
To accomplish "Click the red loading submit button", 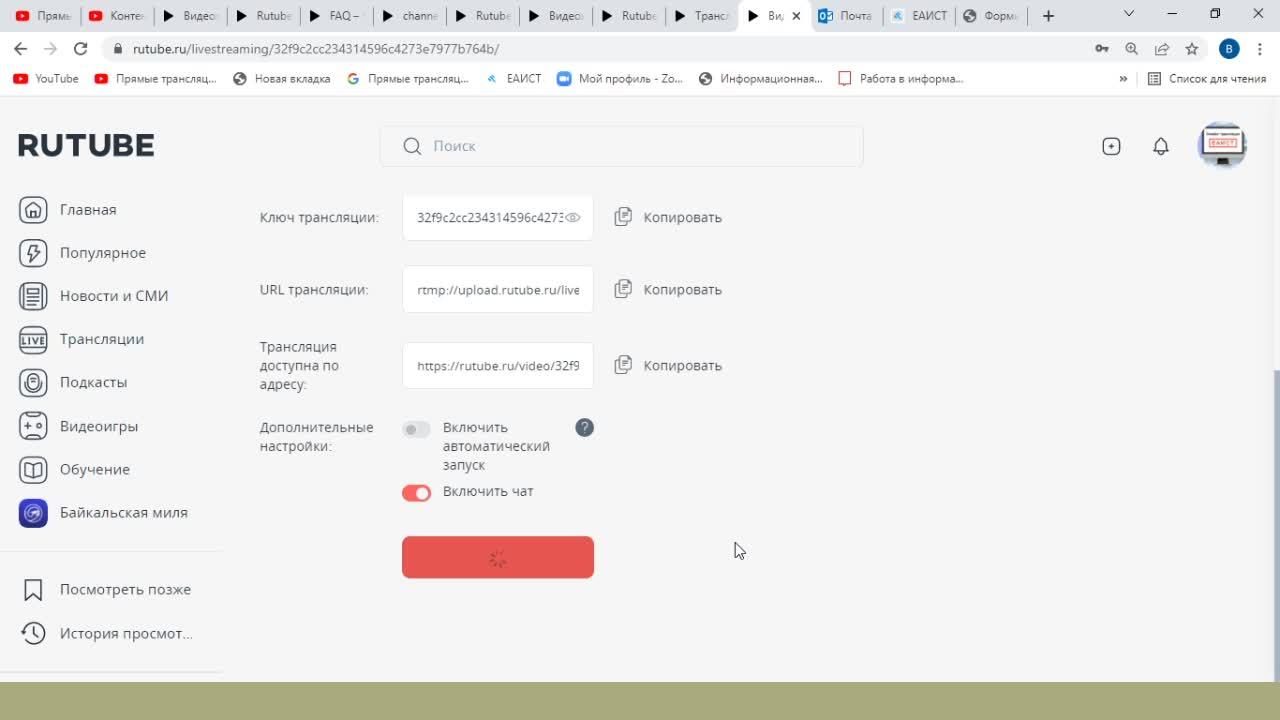I will click(498, 557).
